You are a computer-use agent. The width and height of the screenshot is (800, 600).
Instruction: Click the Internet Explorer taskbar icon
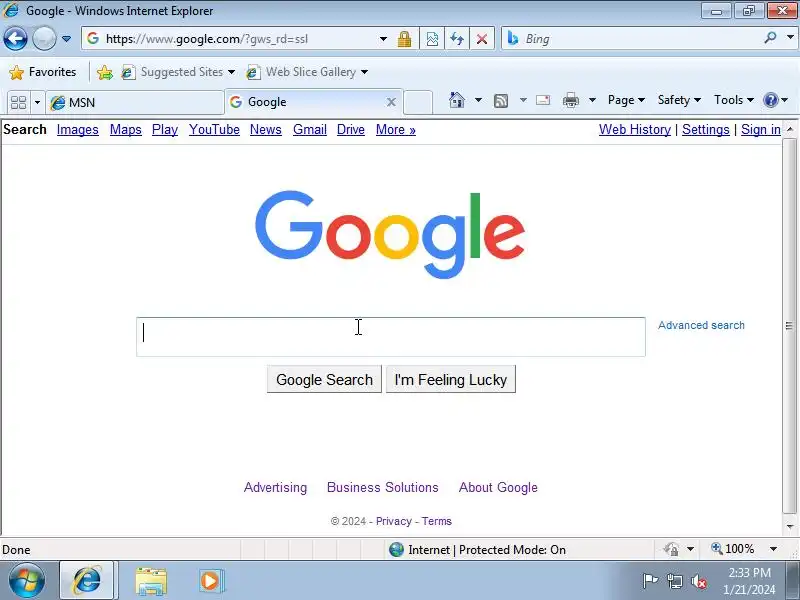click(88, 581)
